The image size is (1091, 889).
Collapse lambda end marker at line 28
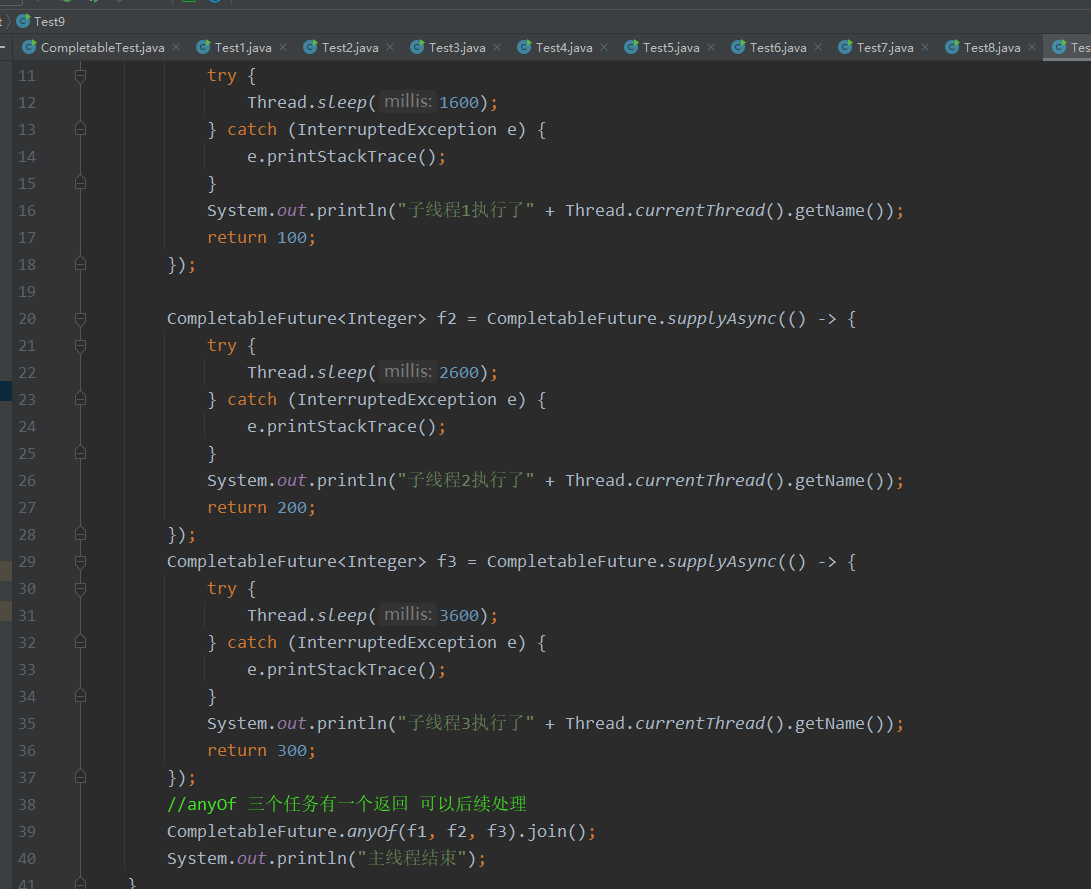[81, 534]
